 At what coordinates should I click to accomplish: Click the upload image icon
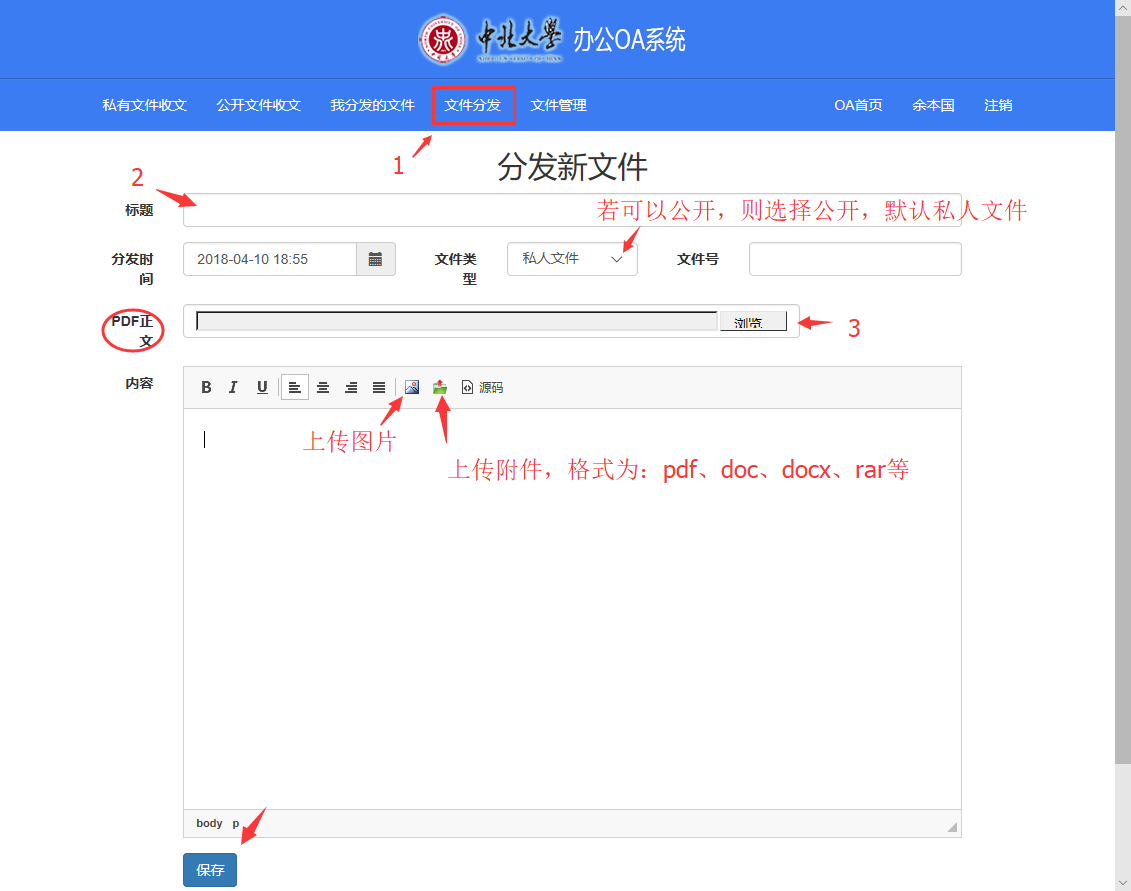click(412, 388)
